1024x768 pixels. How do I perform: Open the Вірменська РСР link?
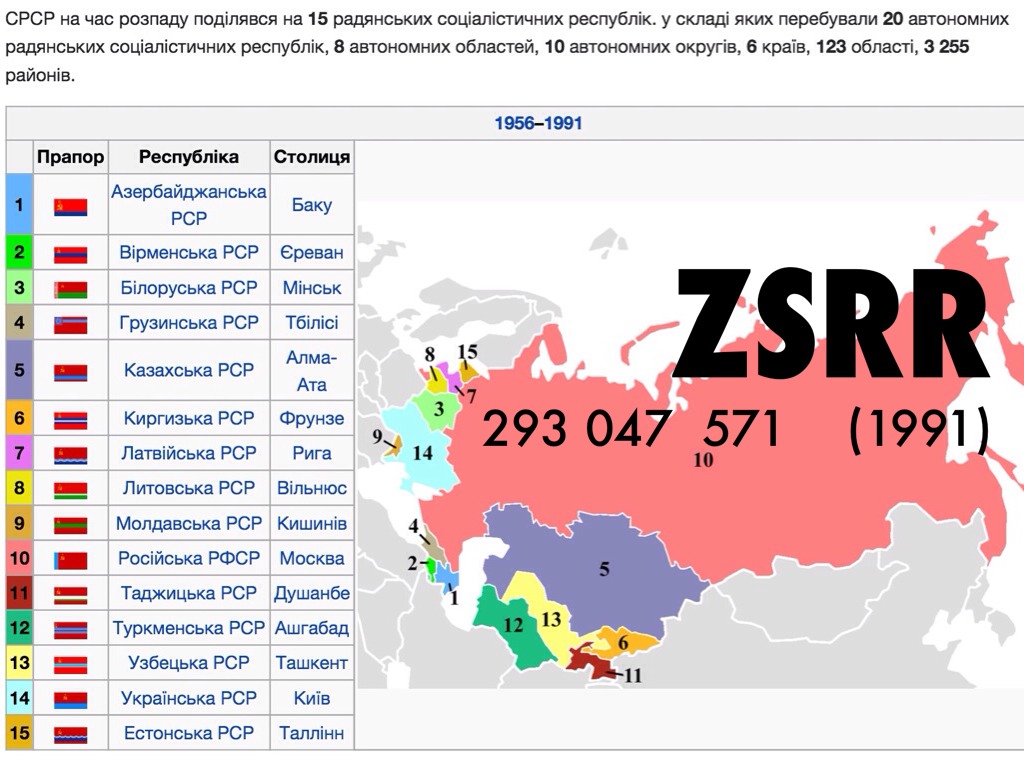pyautogui.click(x=188, y=253)
